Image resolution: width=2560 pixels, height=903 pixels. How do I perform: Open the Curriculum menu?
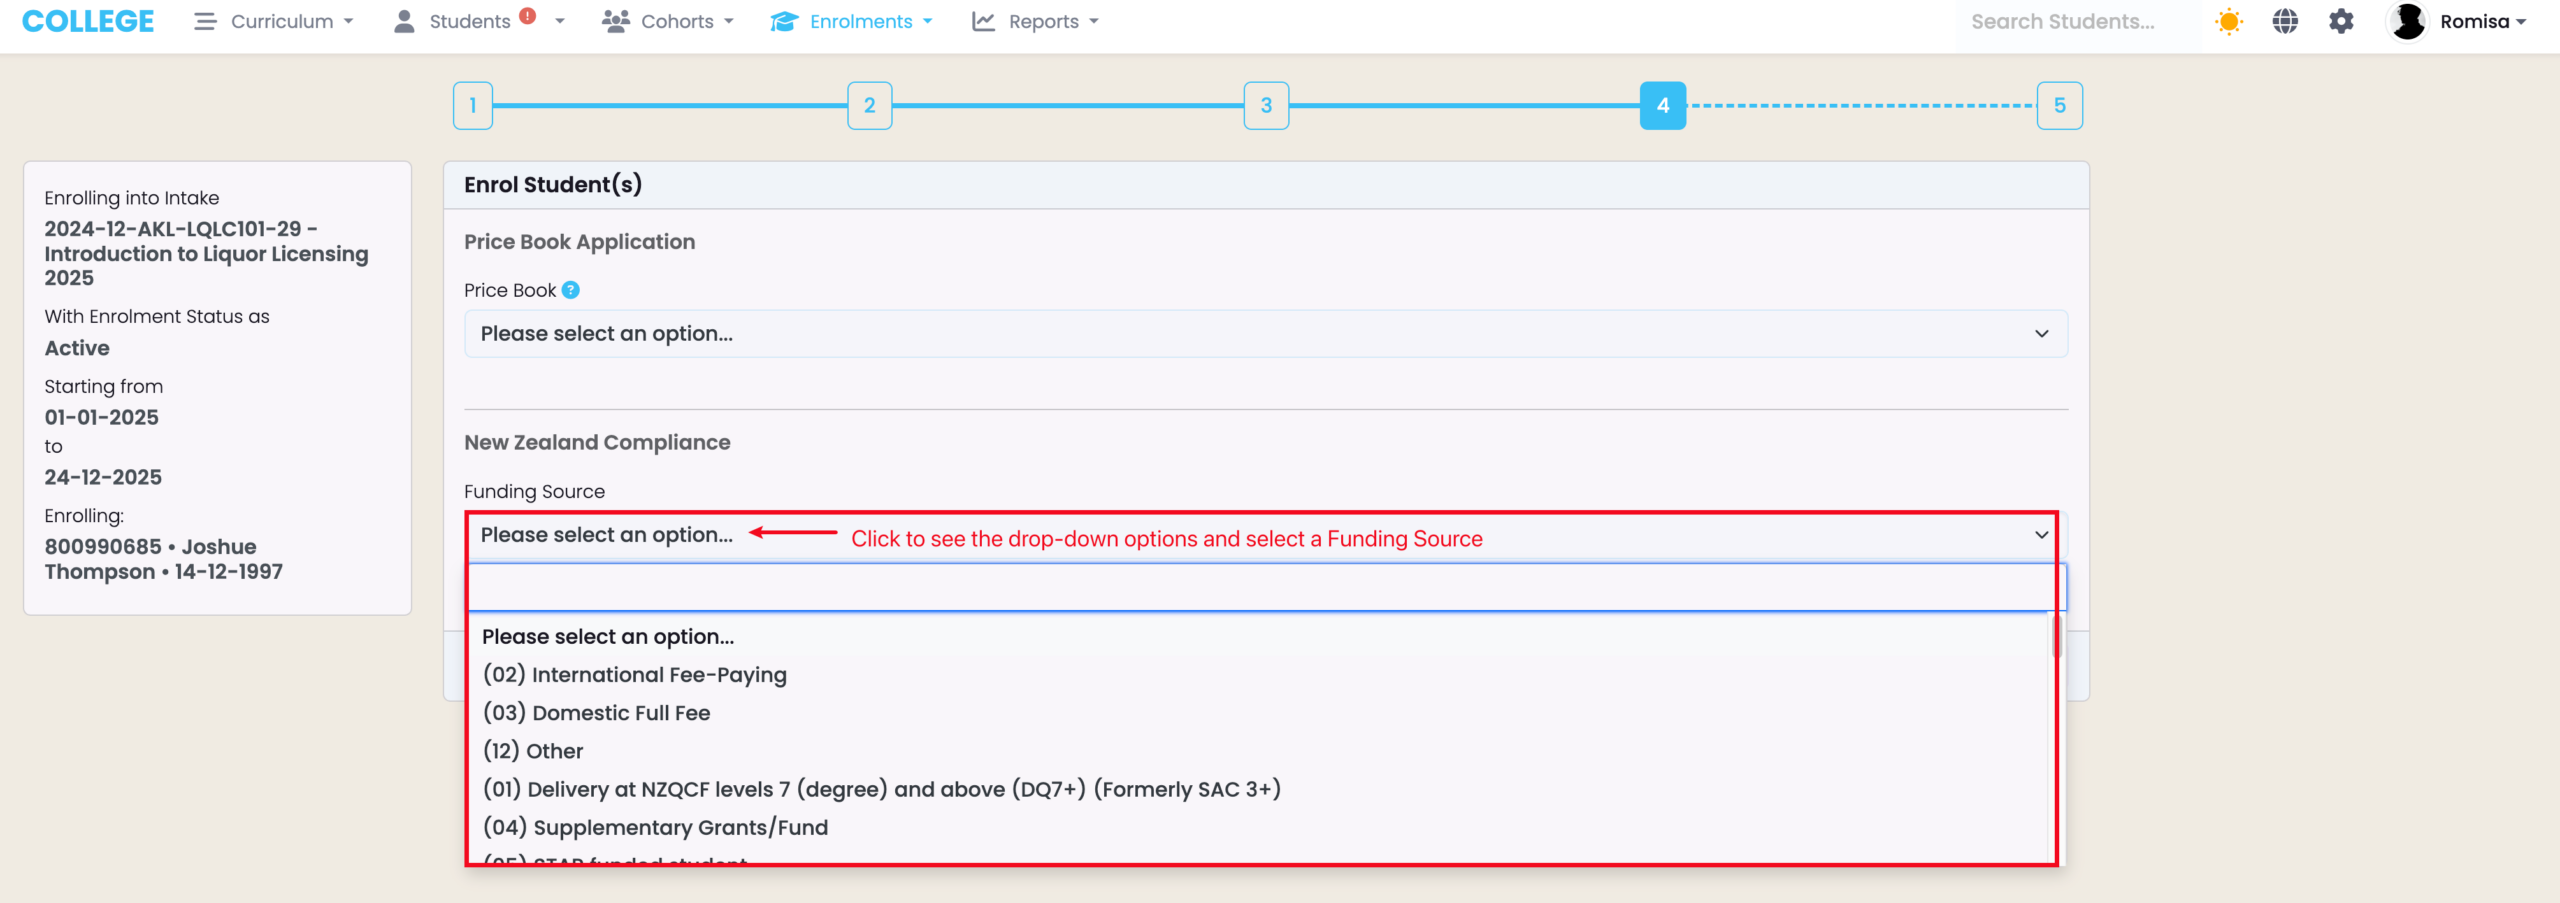273,22
